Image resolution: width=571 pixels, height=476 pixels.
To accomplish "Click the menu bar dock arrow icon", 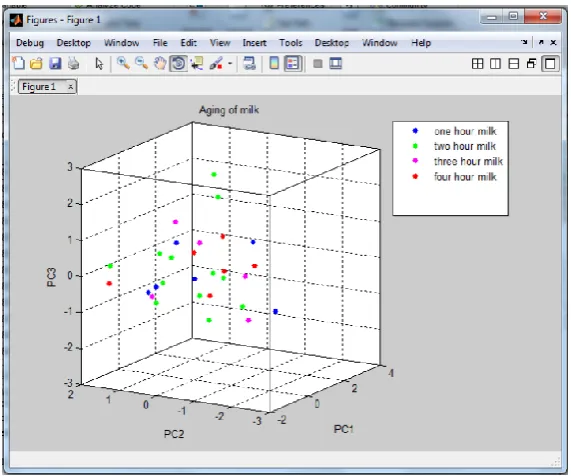I will [524, 42].
